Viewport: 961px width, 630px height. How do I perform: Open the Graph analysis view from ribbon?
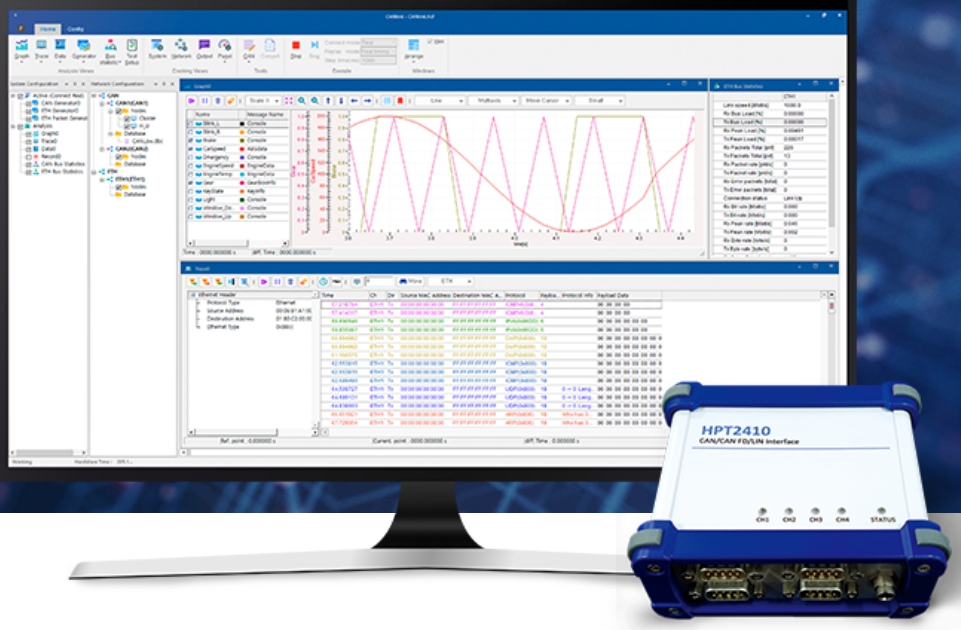click(x=22, y=49)
